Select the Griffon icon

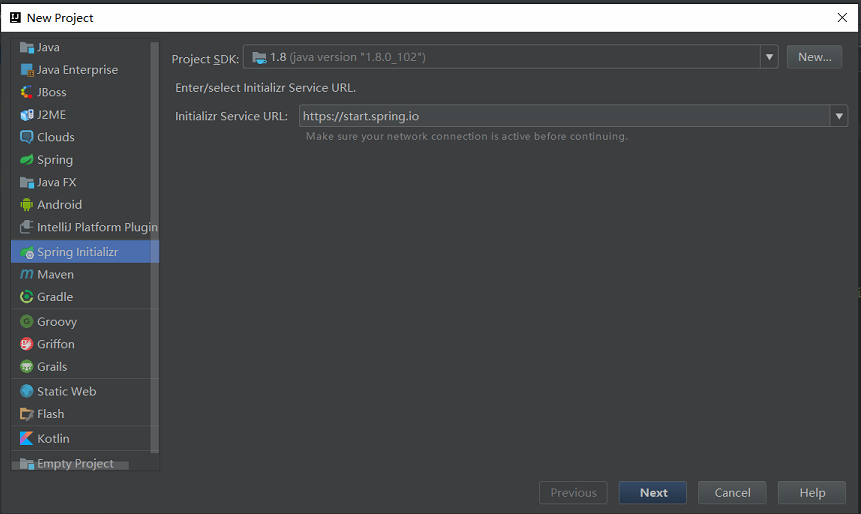(x=26, y=344)
